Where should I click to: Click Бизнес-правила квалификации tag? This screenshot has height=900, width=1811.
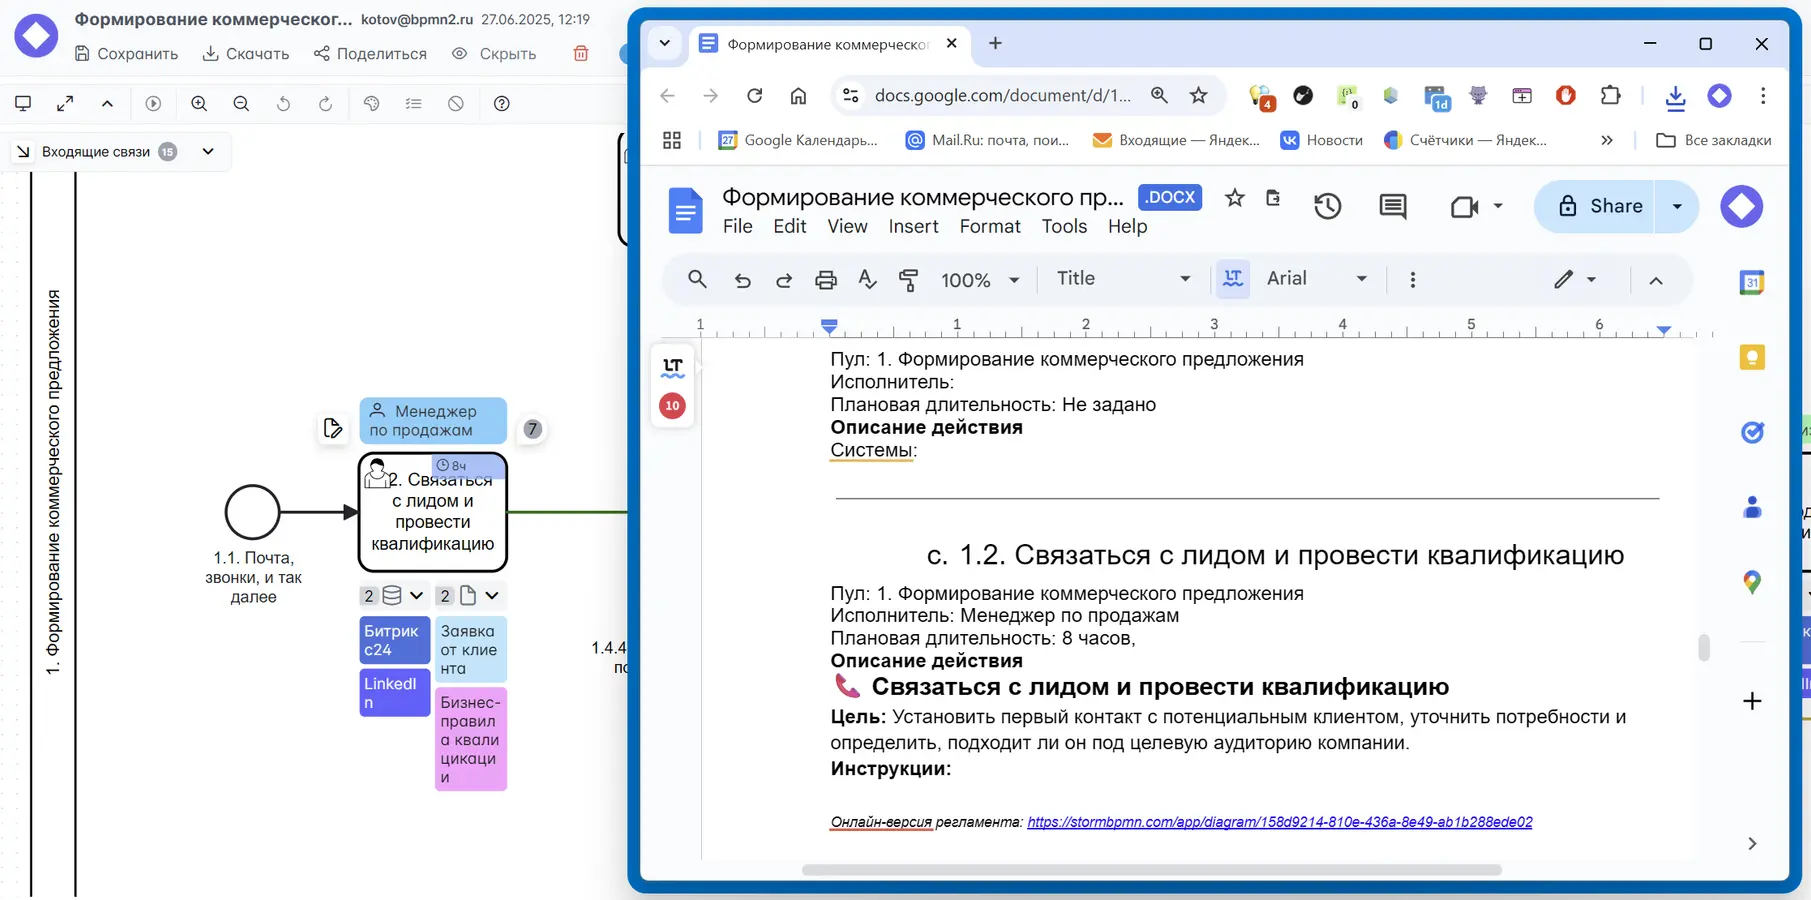471,739
